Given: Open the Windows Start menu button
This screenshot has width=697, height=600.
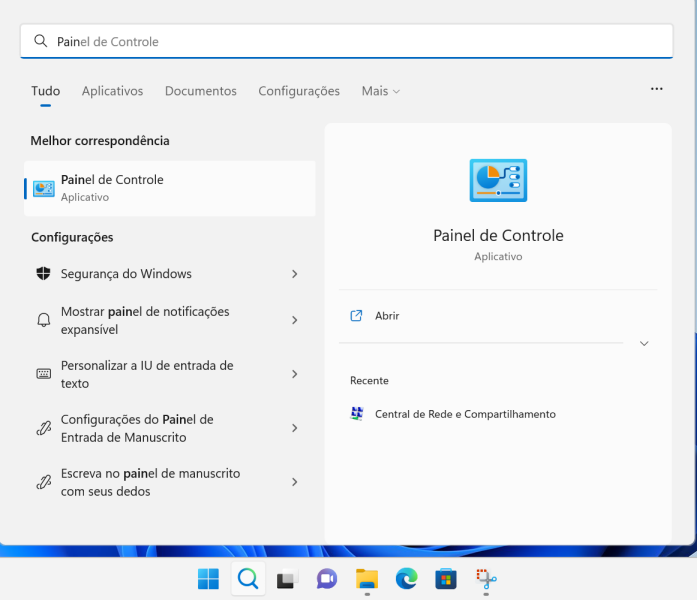Looking at the screenshot, I should [208, 578].
